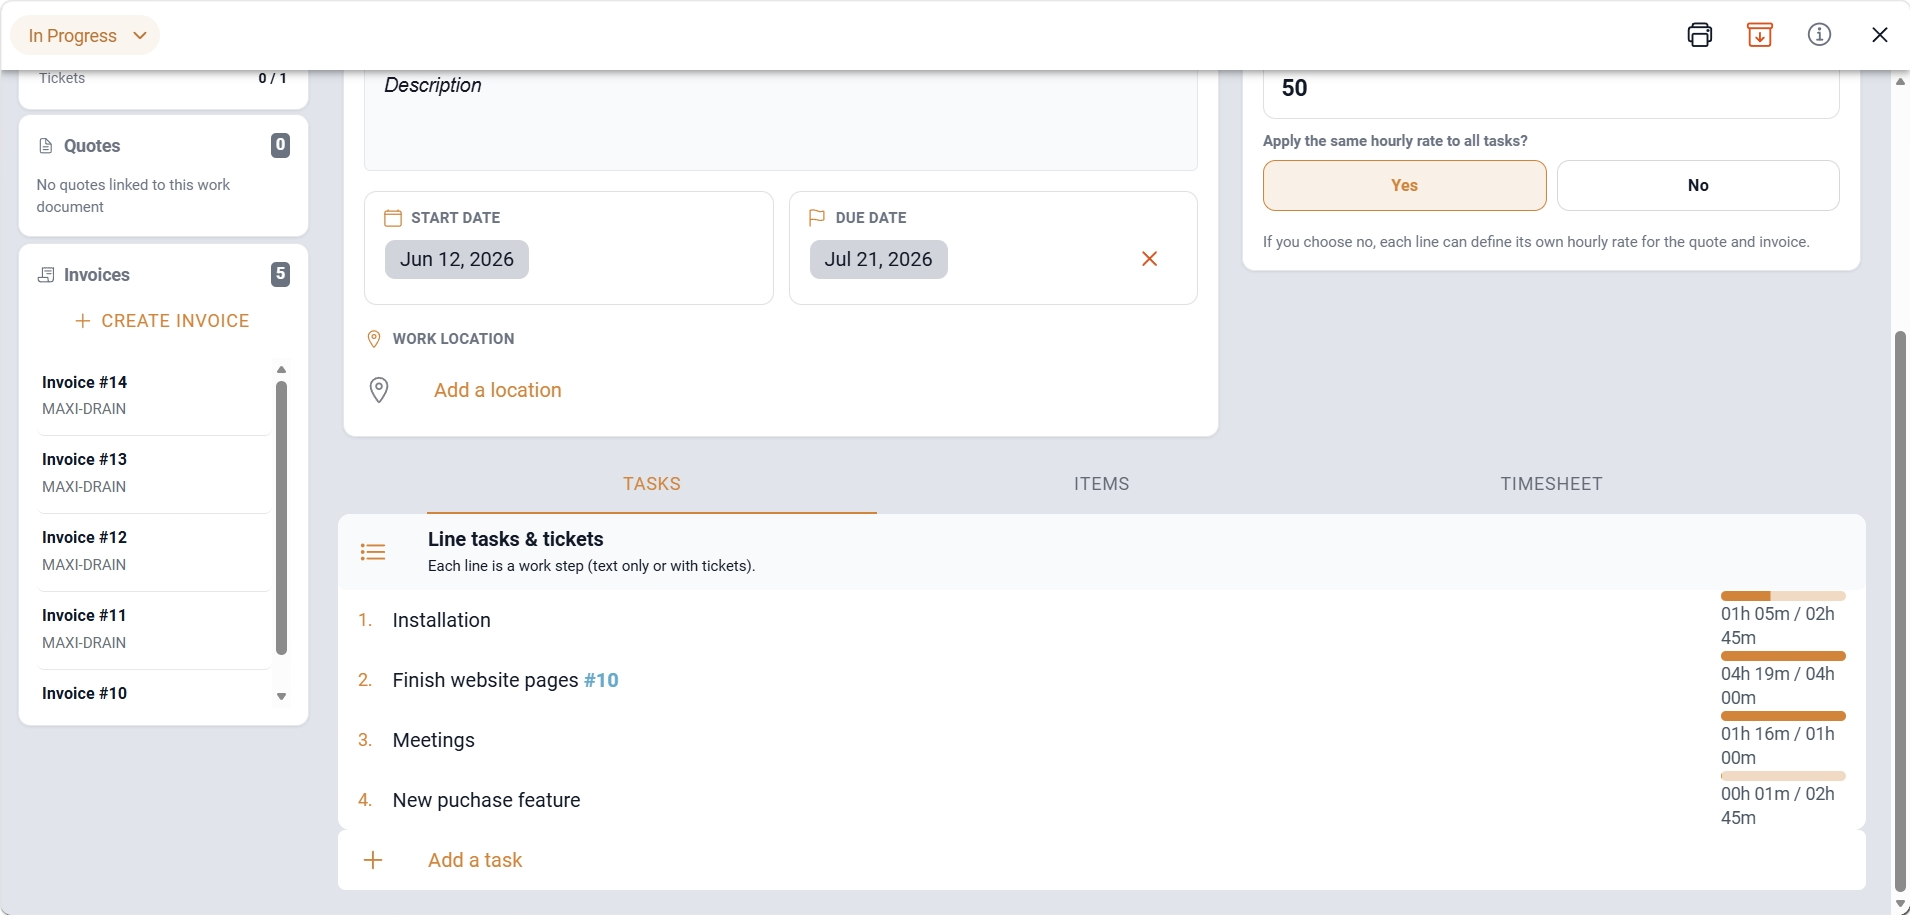Click the invoice list scrollbar thumb
The height and width of the screenshot is (915, 1910).
281,517
